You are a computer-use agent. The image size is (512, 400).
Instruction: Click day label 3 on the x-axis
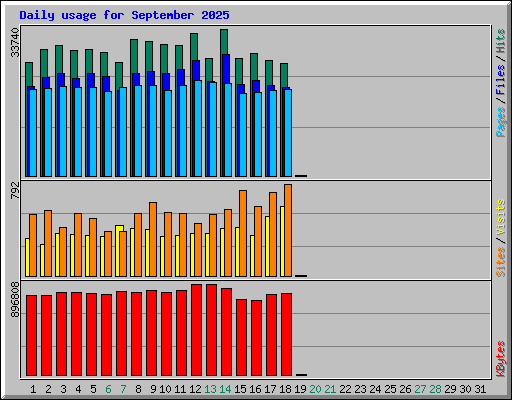[63, 389]
